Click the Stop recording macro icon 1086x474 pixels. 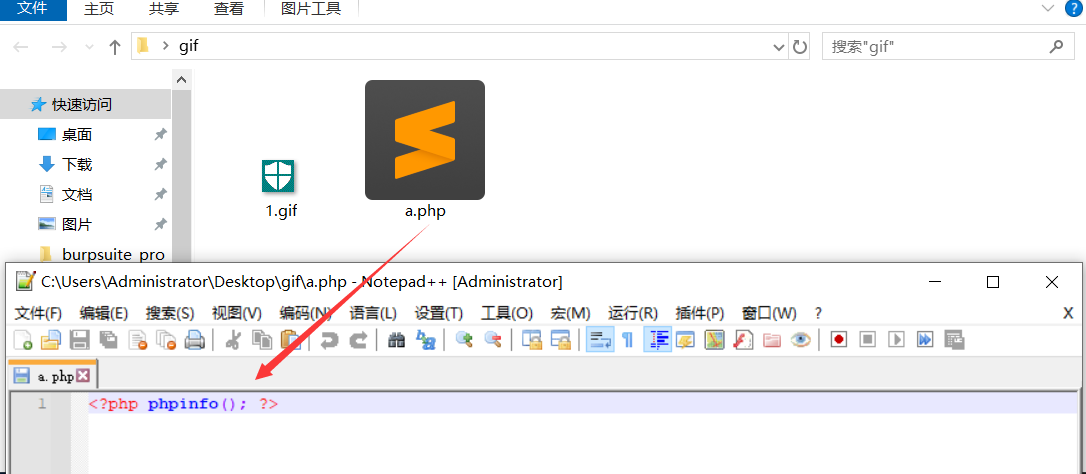(x=868, y=340)
